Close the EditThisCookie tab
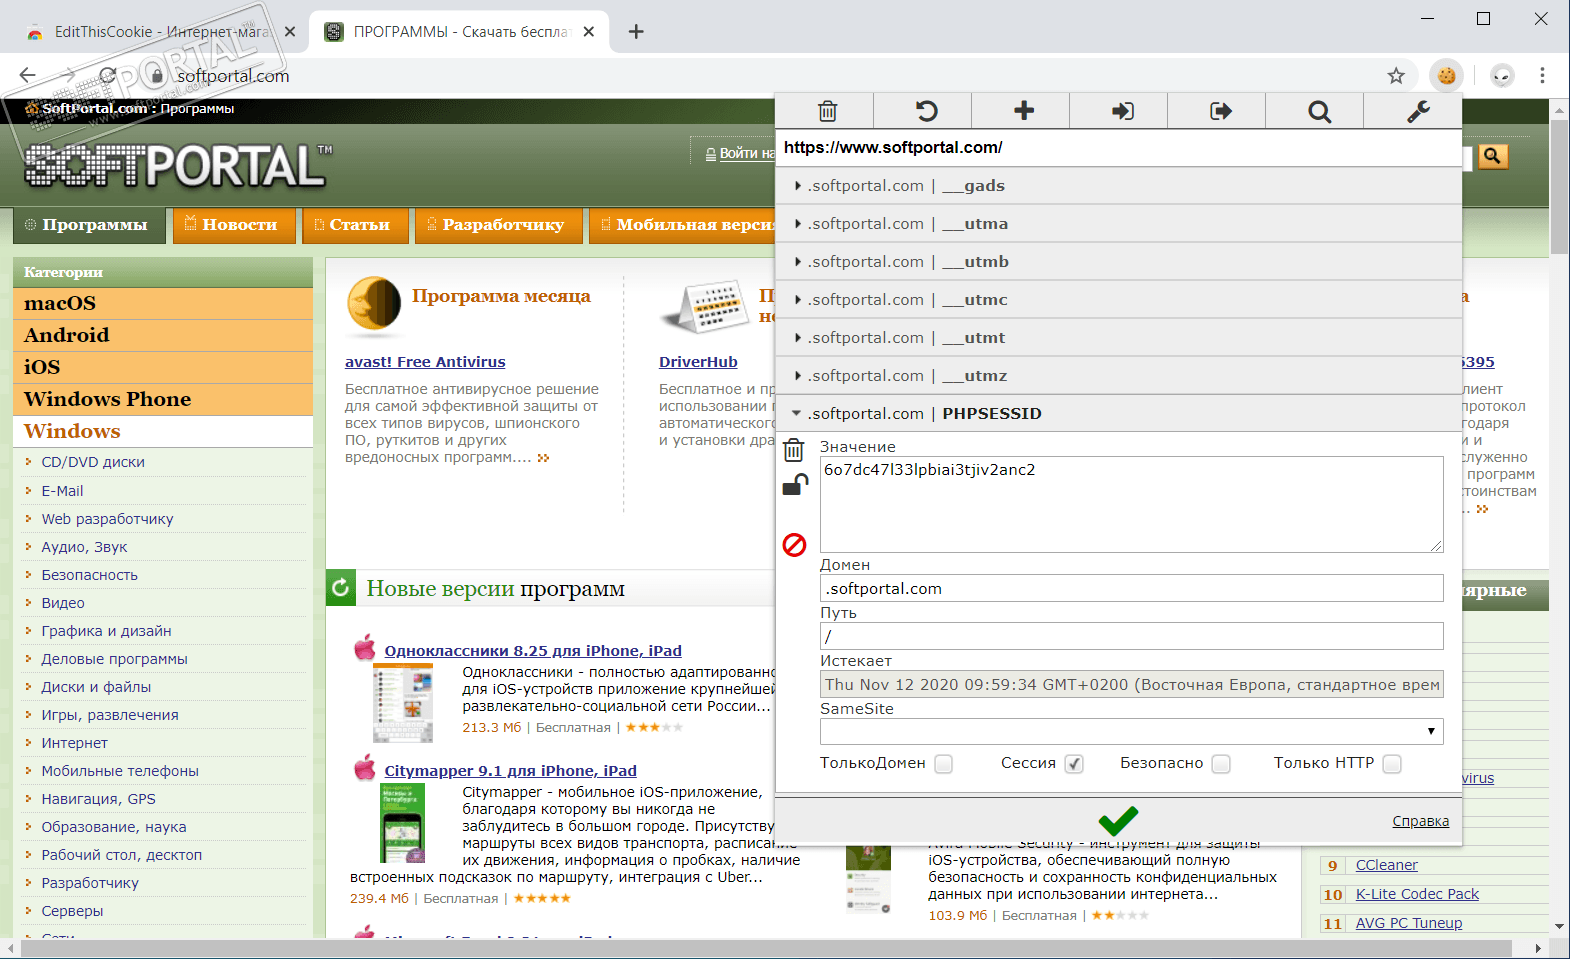1570x959 pixels. pyautogui.click(x=290, y=32)
